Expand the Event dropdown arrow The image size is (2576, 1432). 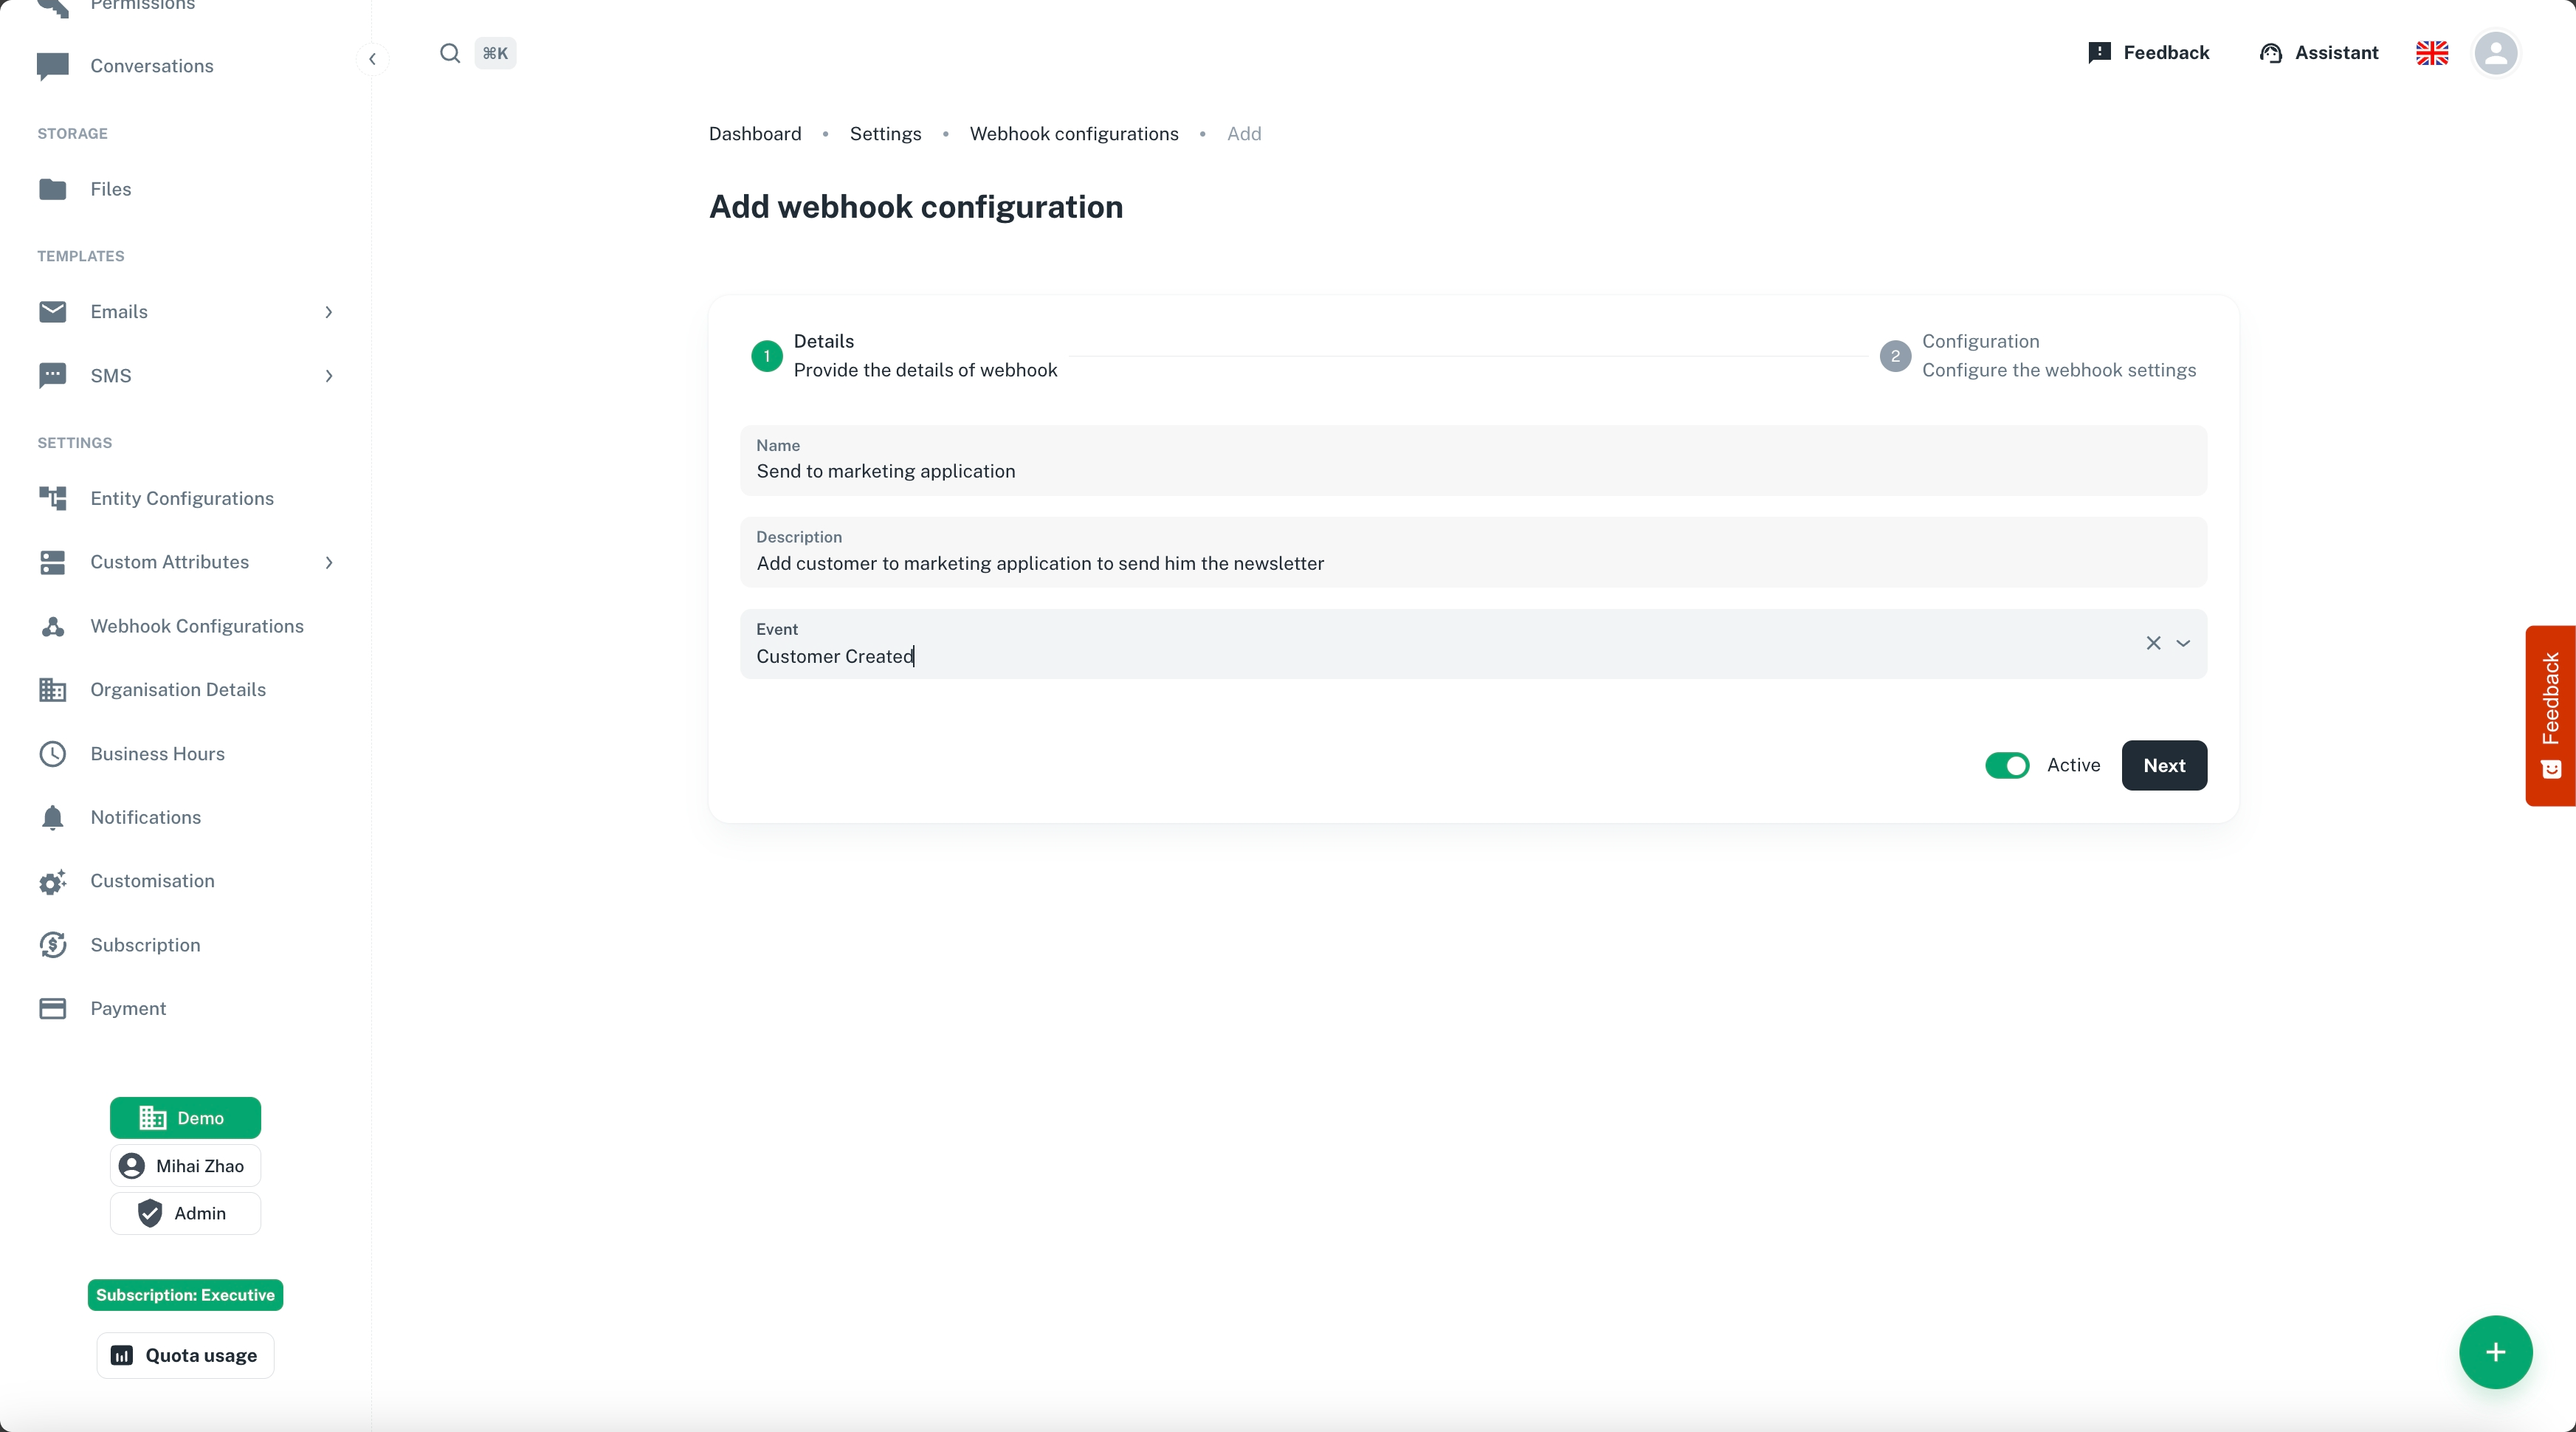(2183, 643)
